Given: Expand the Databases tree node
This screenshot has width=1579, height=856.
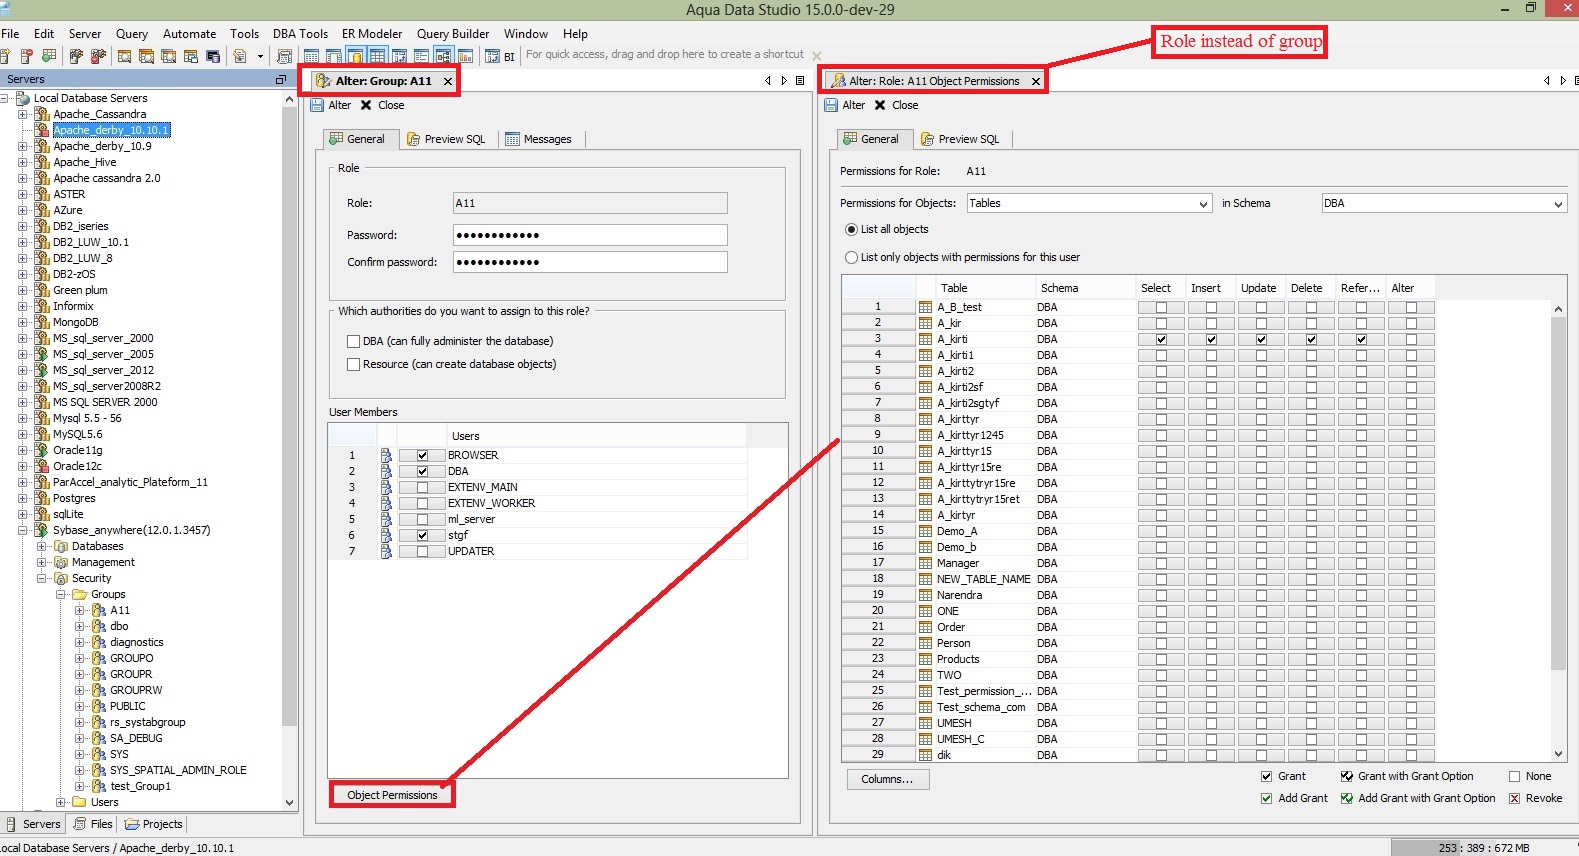Looking at the screenshot, I should tap(42, 546).
